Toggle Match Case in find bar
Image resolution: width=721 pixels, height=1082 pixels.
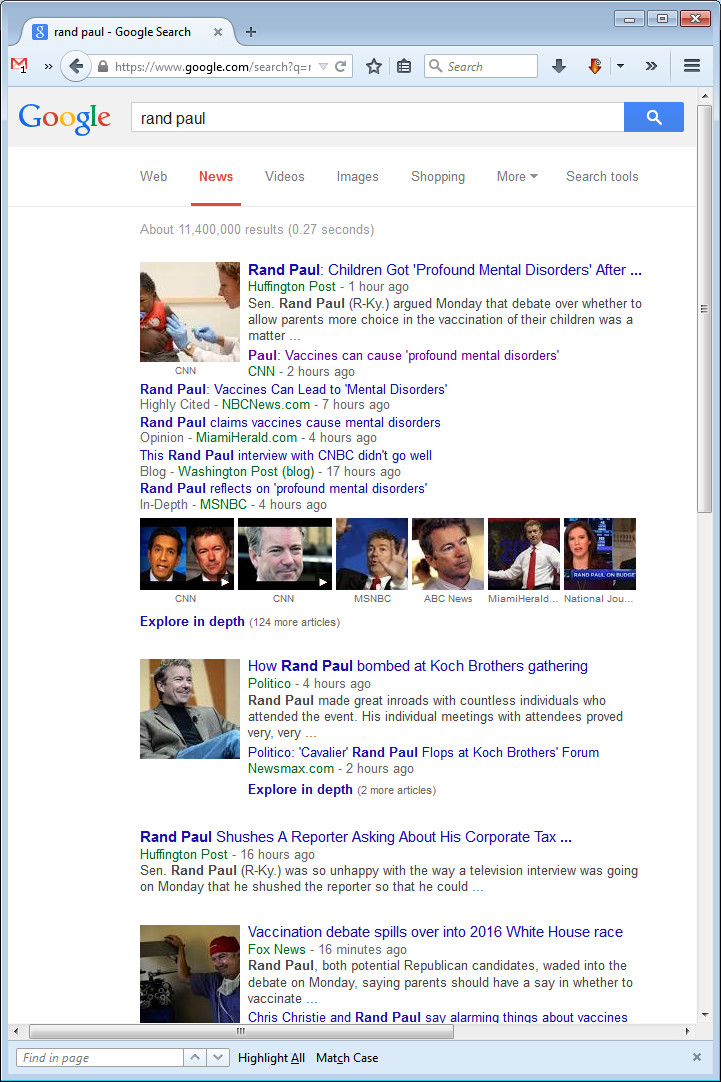(x=347, y=1058)
